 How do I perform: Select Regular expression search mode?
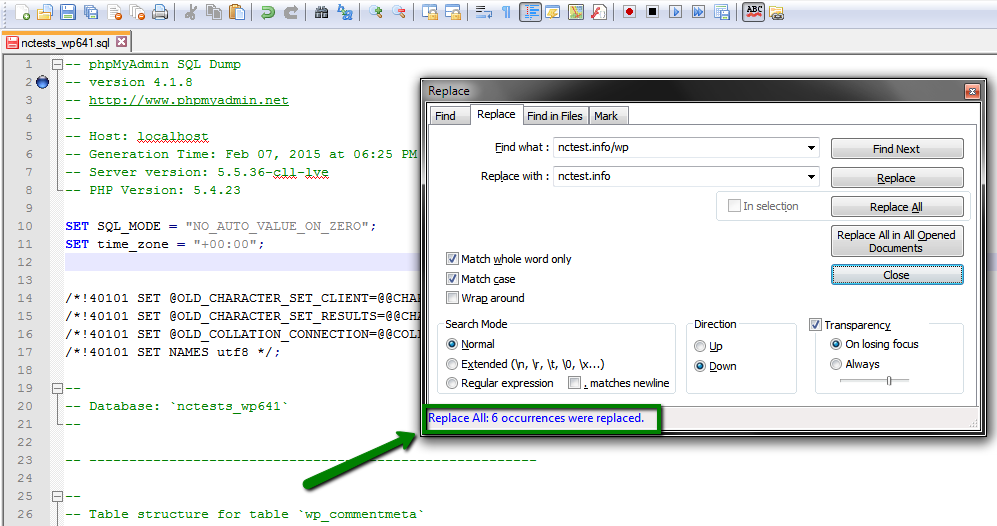(x=453, y=383)
